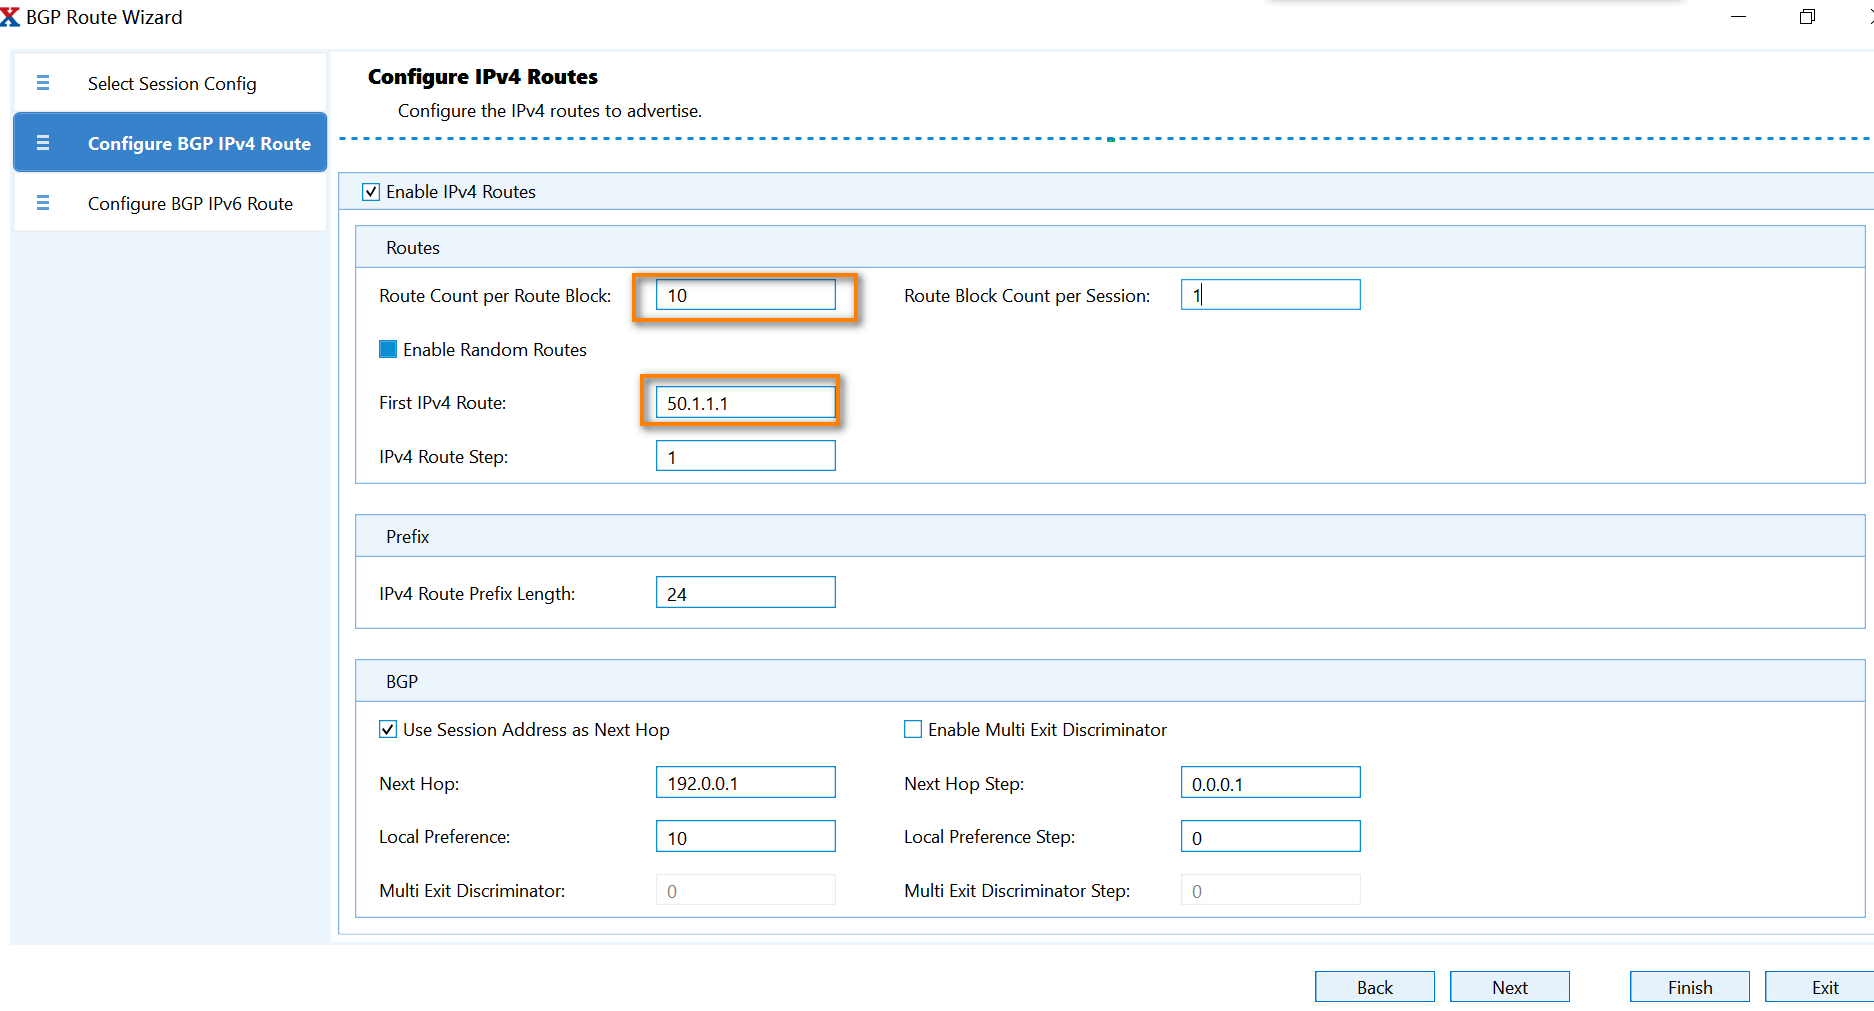Click the 'Route Count per Route Block:' label

pyautogui.click(x=495, y=296)
